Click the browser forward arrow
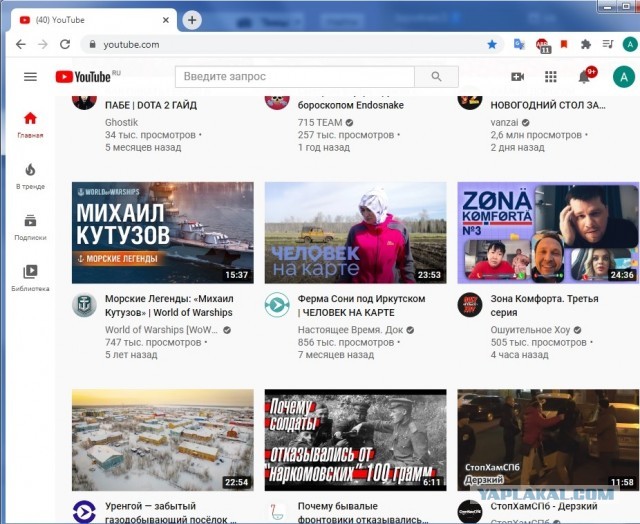Image resolution: width=640 pixels, height=524 pixels. click(43, 44)
